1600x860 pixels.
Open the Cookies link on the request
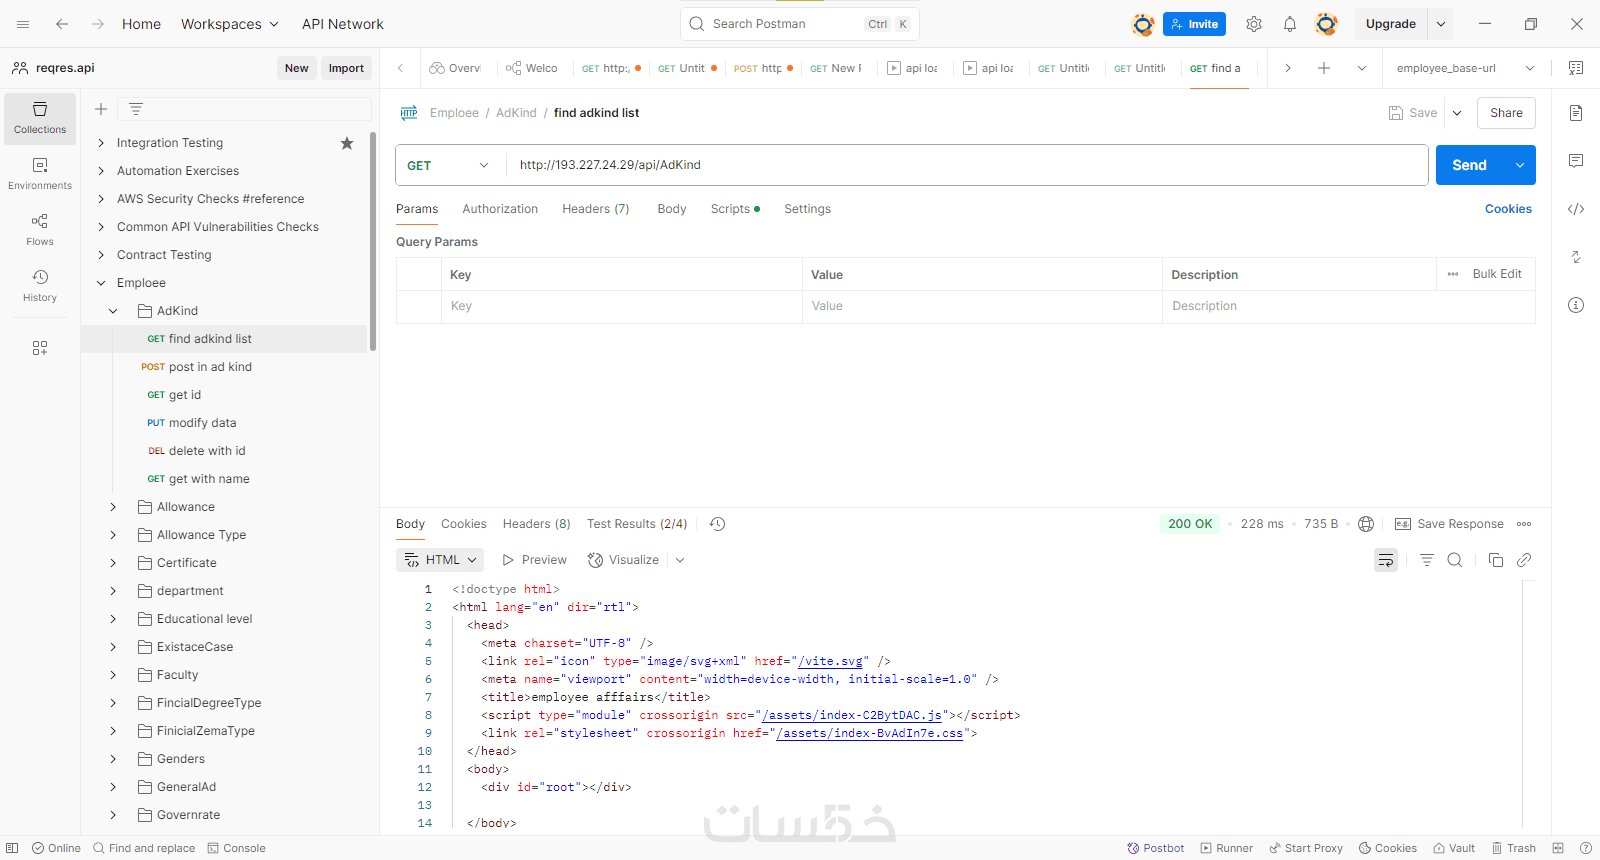pyautogui.click(x=1508, y=209)
